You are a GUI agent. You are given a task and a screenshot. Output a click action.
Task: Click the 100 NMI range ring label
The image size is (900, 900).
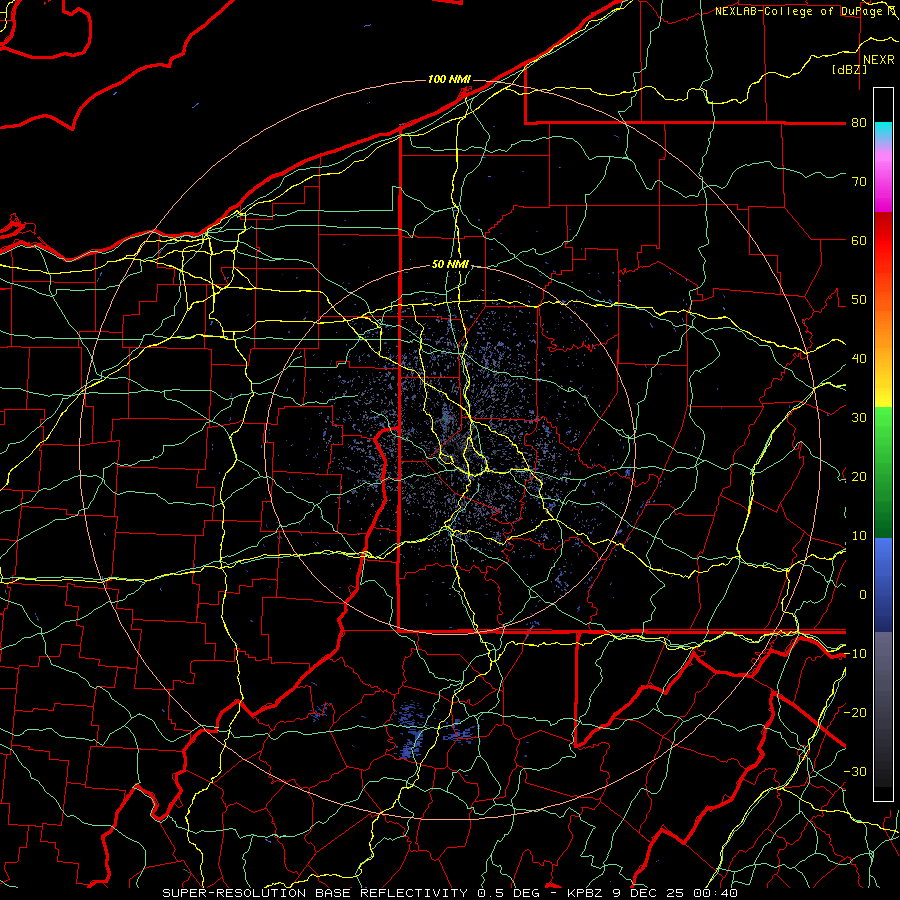449,79
